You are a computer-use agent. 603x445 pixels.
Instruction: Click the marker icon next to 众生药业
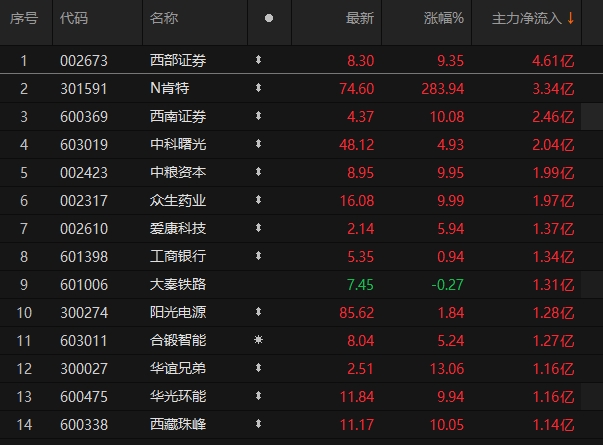tap(258, 200)
